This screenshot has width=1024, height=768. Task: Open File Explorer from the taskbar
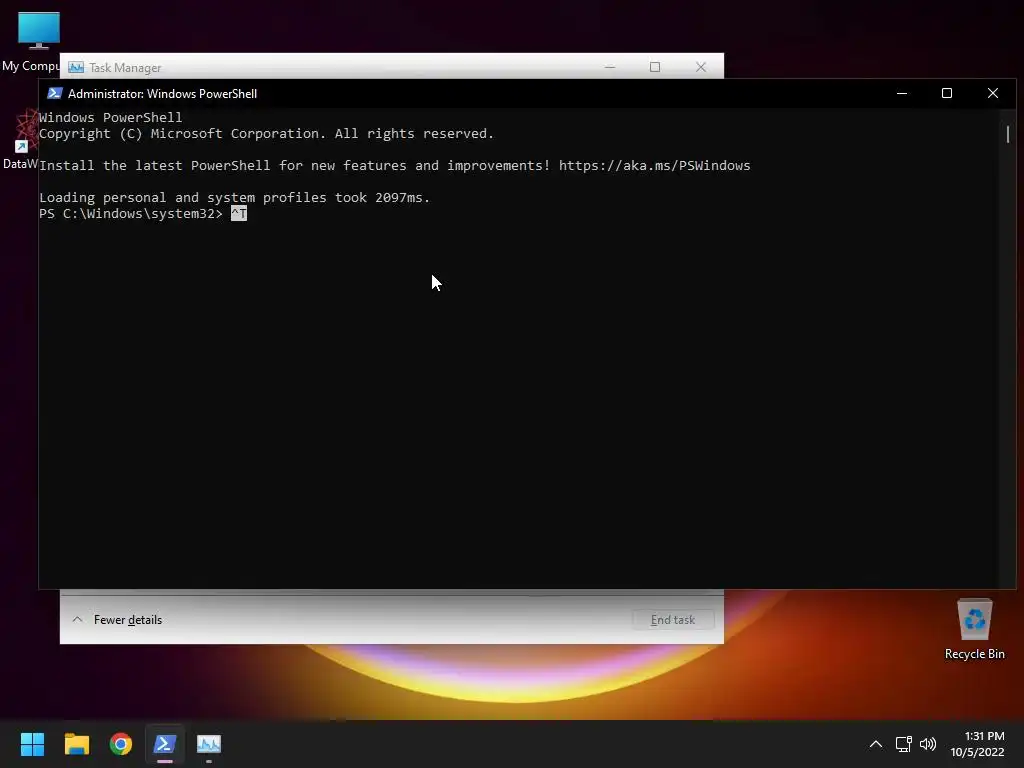pos(76,744)
